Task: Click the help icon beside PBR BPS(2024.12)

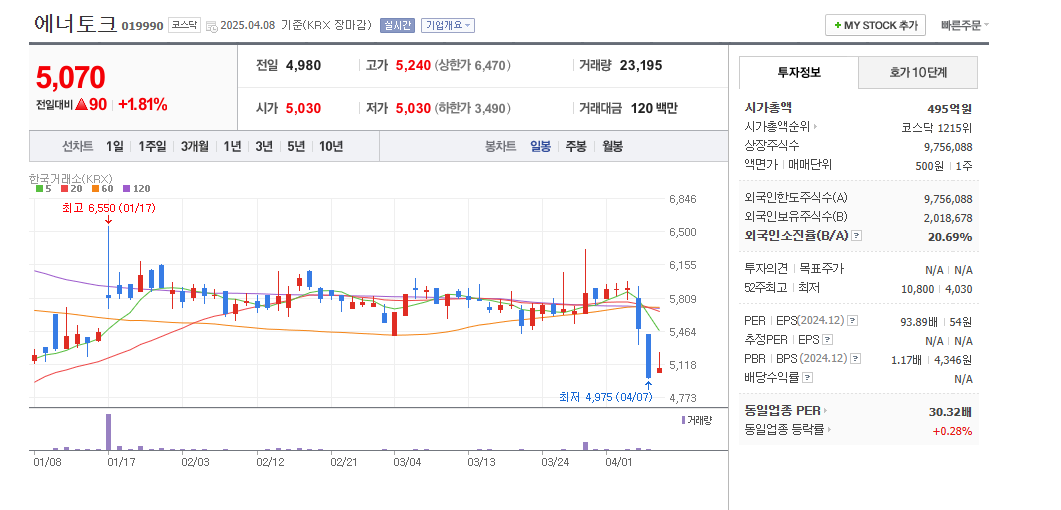Action: point(857,358)
